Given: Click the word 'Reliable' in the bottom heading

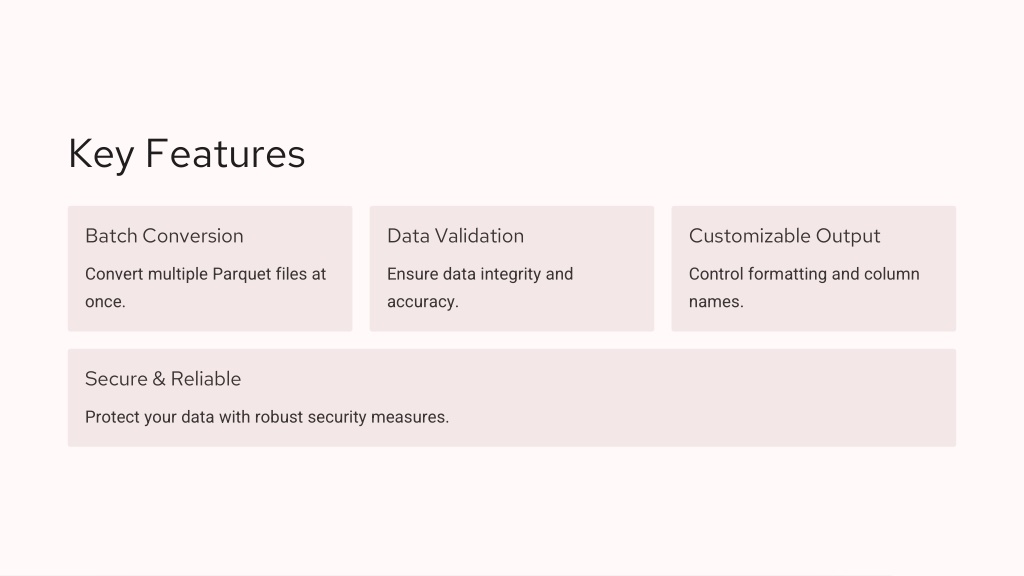Looking at the screenshot, I should (206, 379).
